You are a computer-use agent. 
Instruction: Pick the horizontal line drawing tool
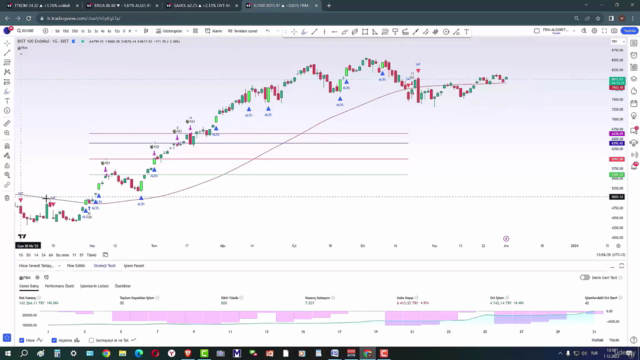point(334,32)
